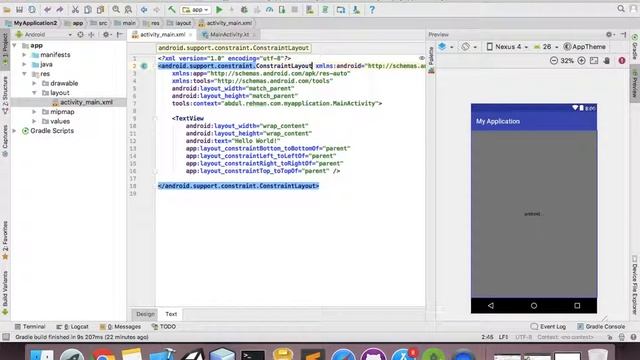Open the Terminal tool window

[30, 327]
